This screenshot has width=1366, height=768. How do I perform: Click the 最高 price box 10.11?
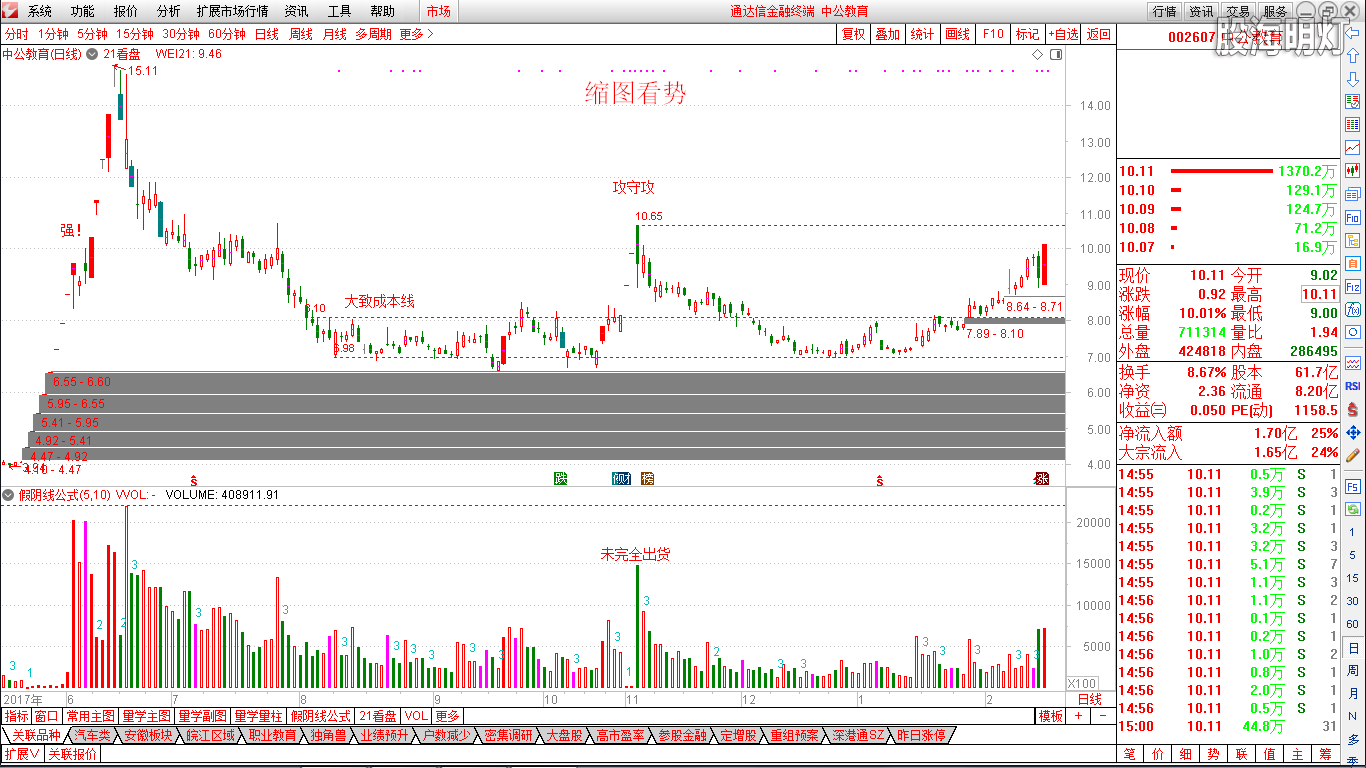pyautogui.click(x=1319, y=294)
